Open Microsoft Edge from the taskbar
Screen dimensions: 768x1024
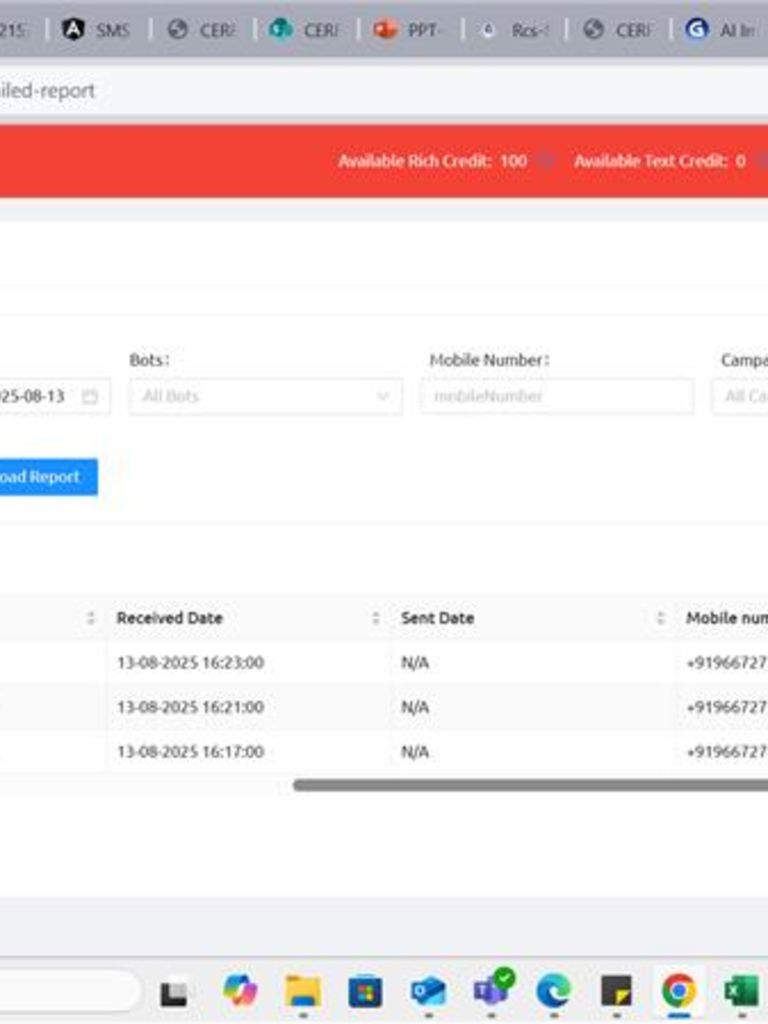553,991
